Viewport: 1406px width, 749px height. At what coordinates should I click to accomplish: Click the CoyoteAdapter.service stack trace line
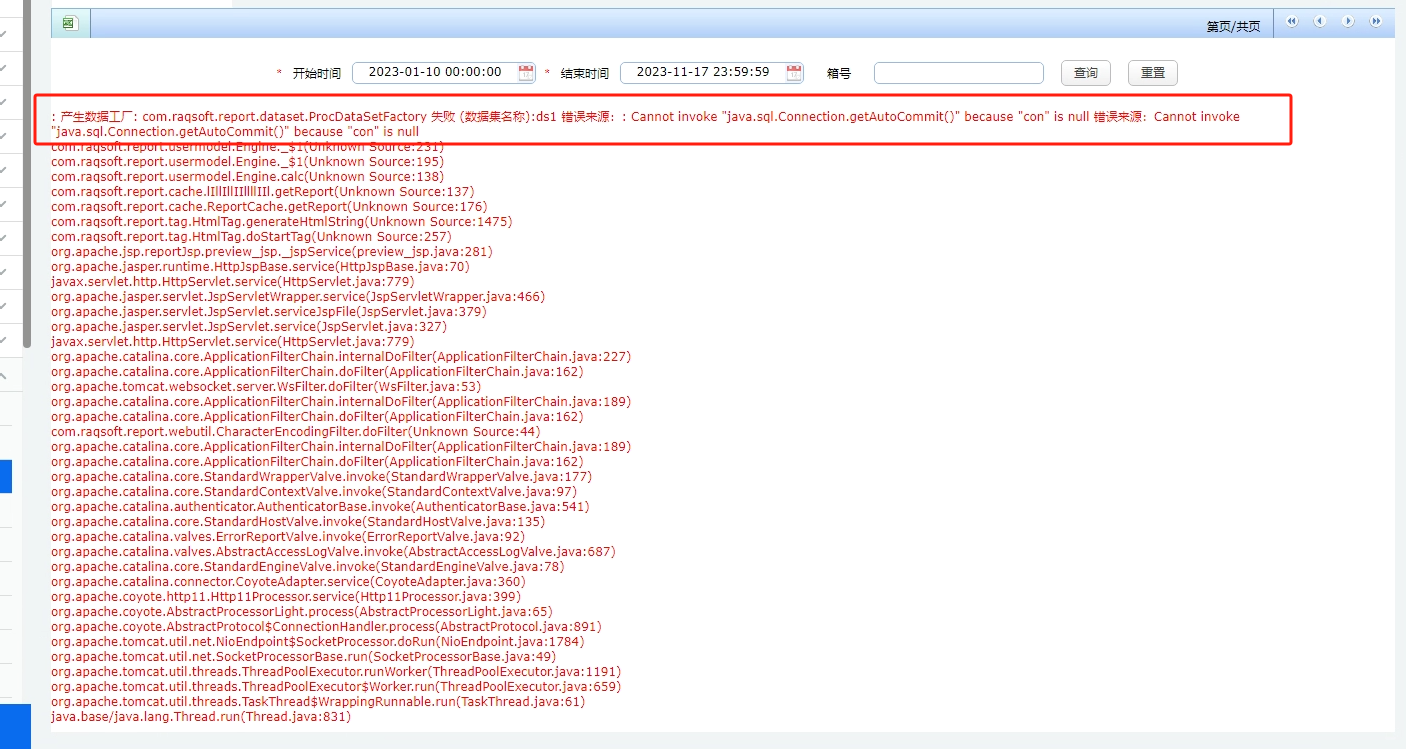[288, 581]
